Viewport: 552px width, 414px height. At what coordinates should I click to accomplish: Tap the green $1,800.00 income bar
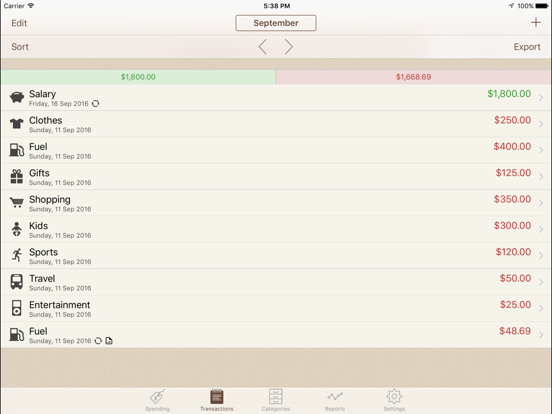[138, 77]
